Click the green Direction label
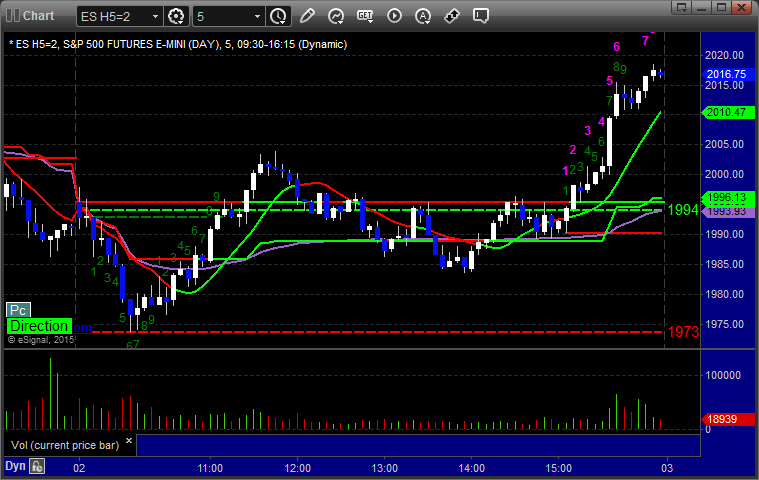The width and height of the screenshot is (759, 480). point(39,326)
